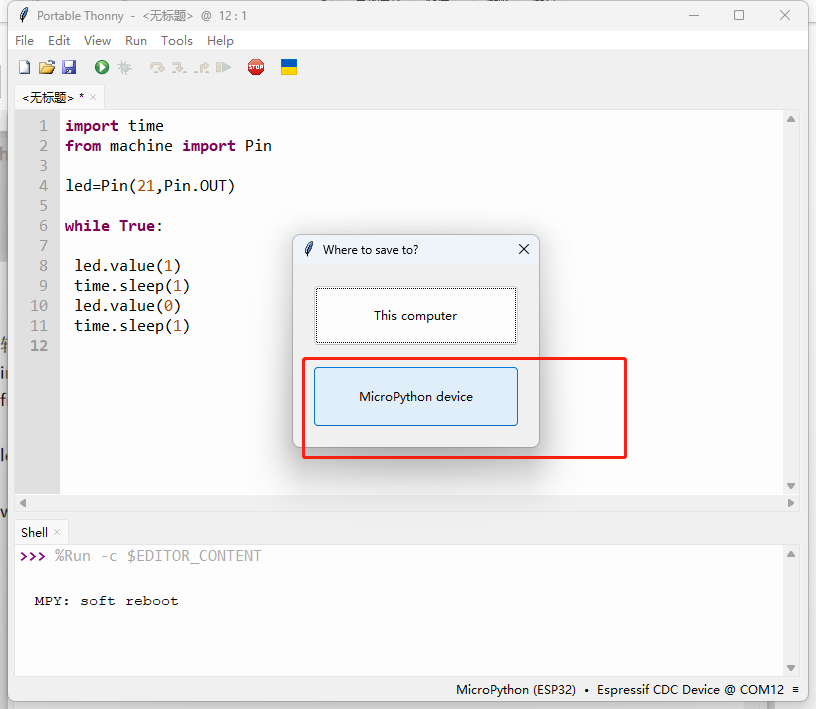
Task: Choose MicroPython device as save location
Action: click(x=416, y=397)
